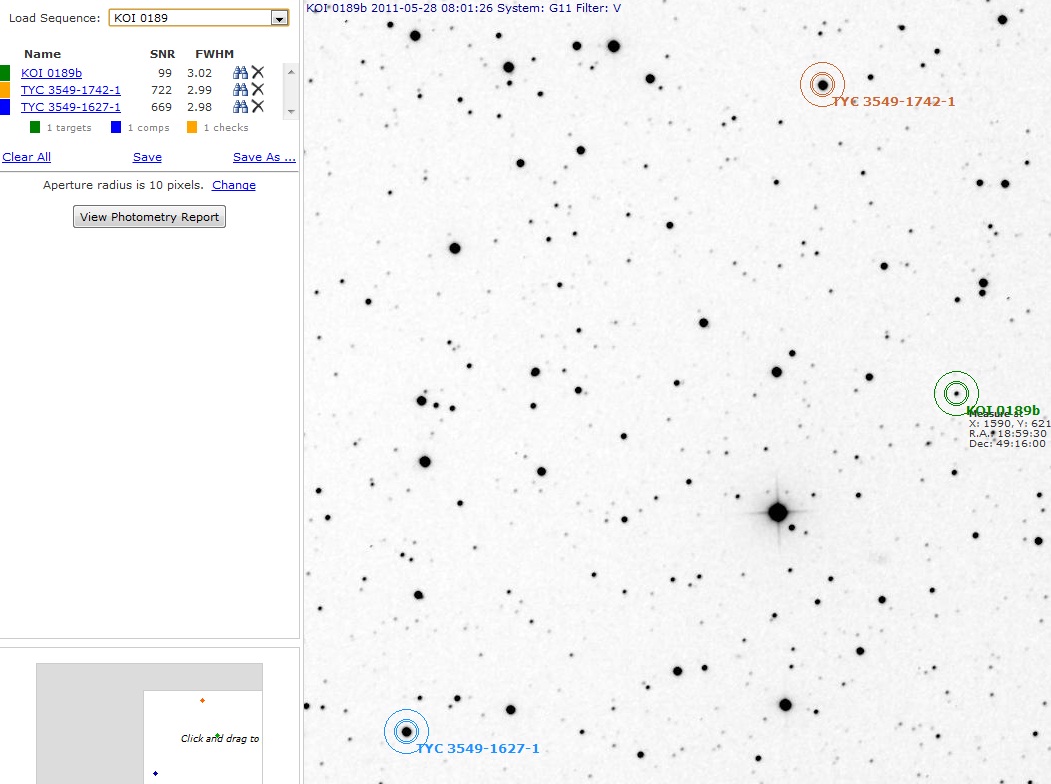The image size is (1051, 784).
Task: Click Clear All link
Action: point(27,157)
